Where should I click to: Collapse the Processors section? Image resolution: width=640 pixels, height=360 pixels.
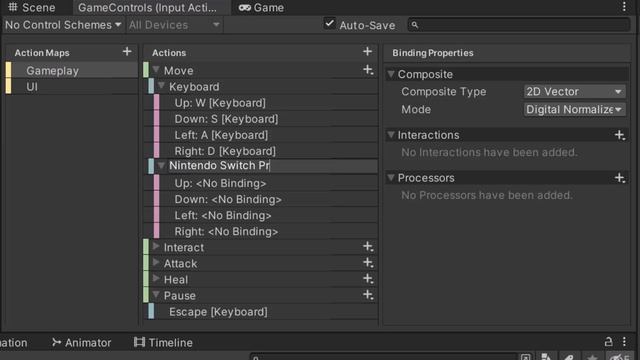pyautogui.click(x=391, y=178)
